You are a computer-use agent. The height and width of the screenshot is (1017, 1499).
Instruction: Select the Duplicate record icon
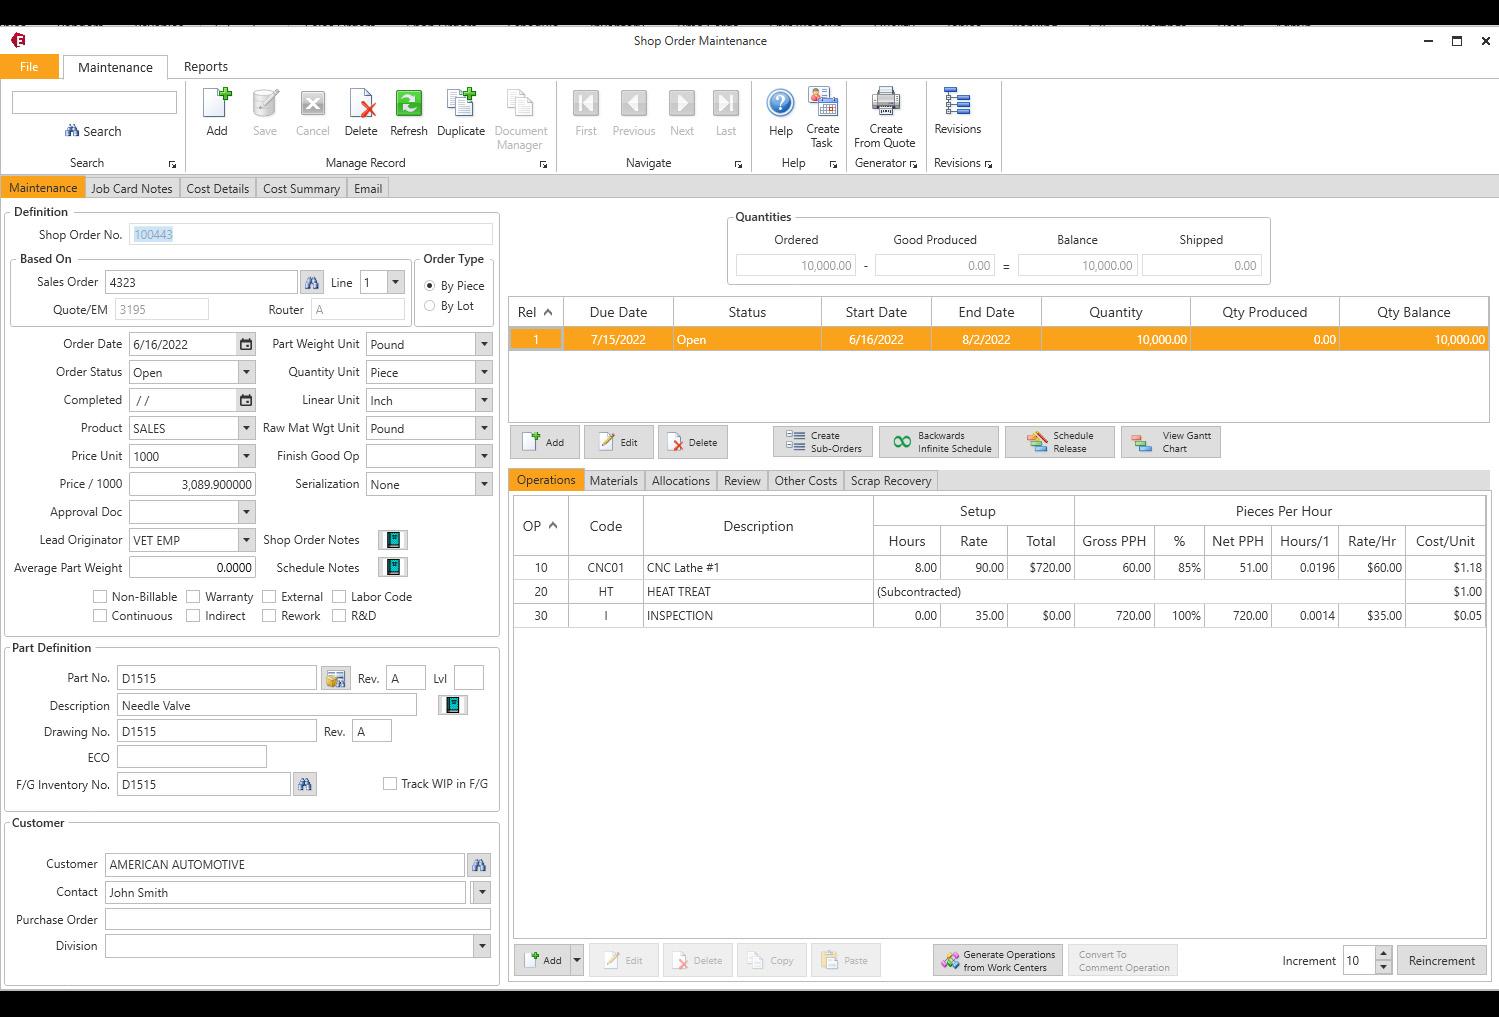[x=461, y=110]
